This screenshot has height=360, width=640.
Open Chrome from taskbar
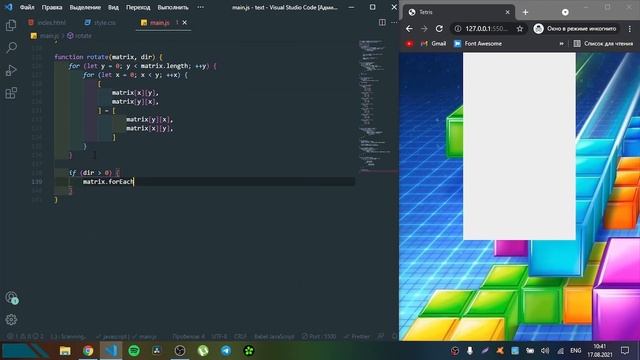point(88,351)
